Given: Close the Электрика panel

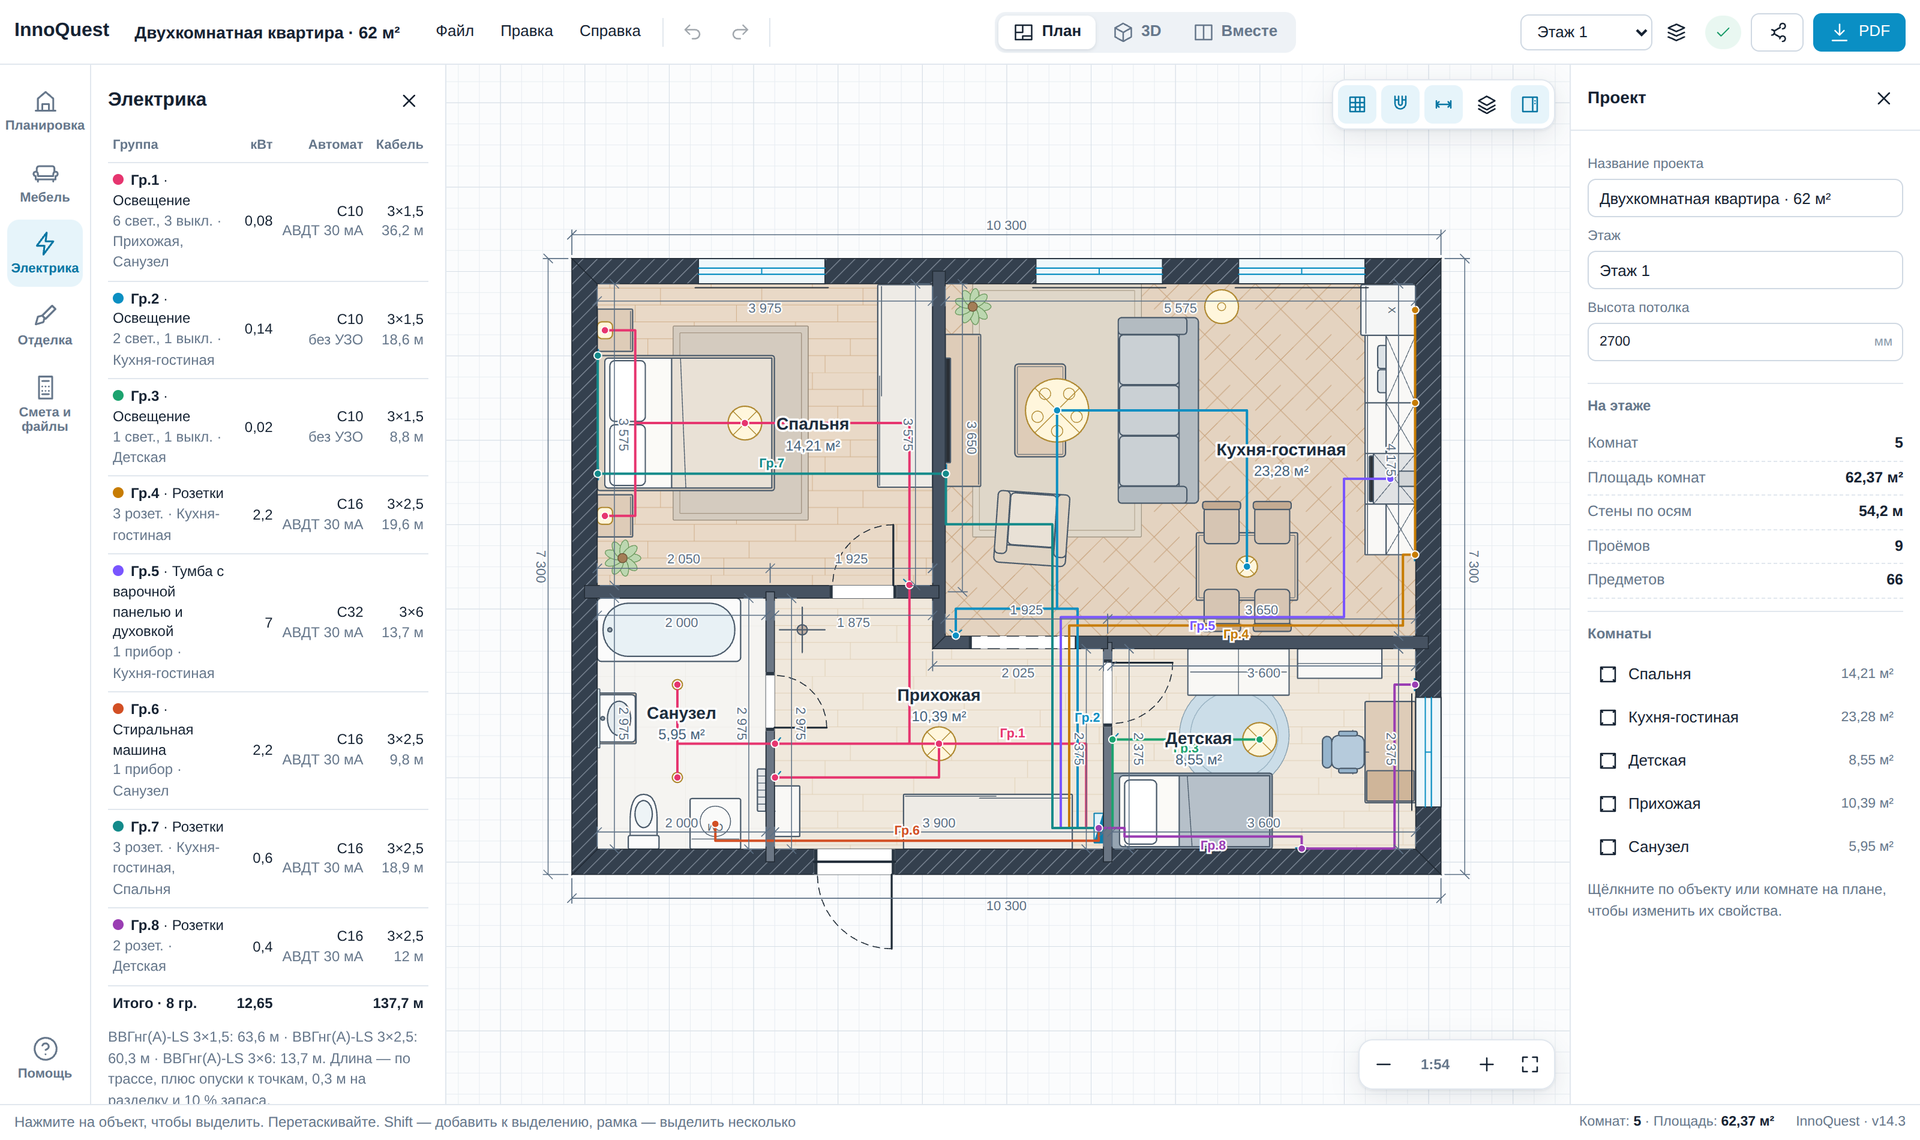Looking at the screenshot, I should click(x=409, y=100).
